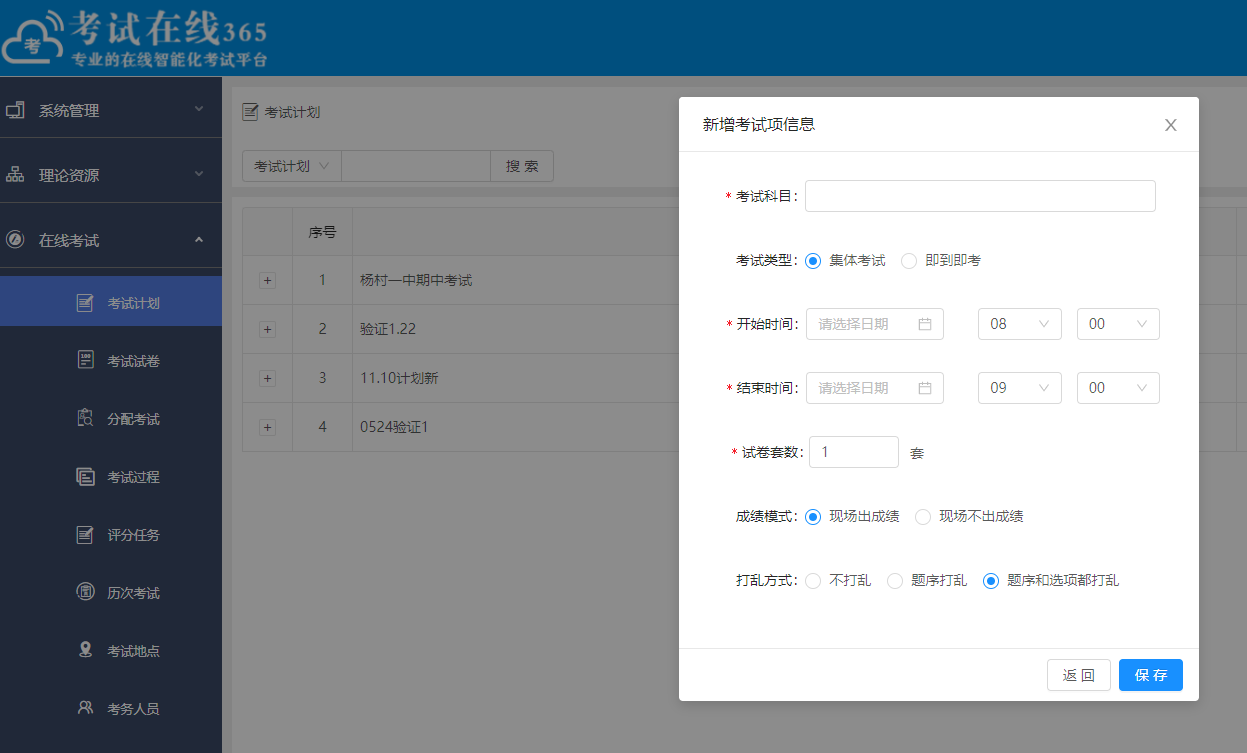Click the 历次考试 history icon
Viewport: 1247px width, 753px height.
pos(86,593)
